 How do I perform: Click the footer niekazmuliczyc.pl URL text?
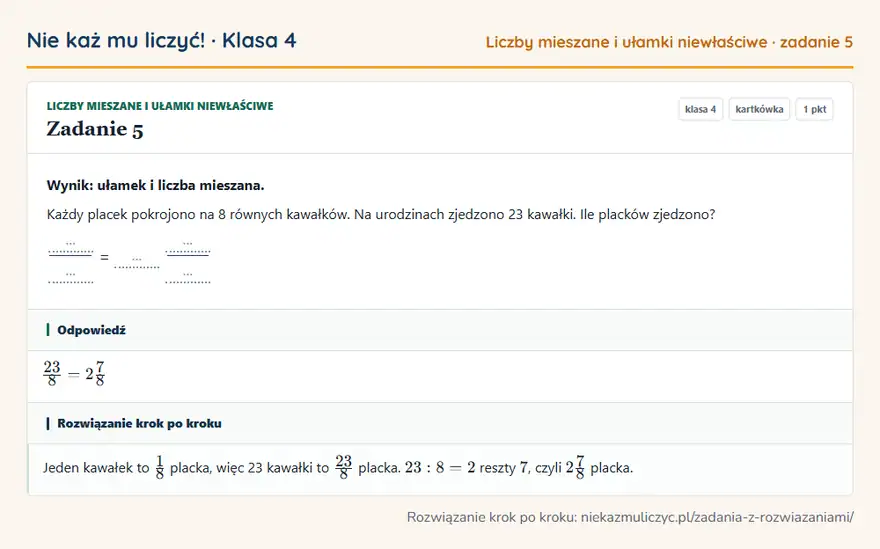click(x=717, y=517)
